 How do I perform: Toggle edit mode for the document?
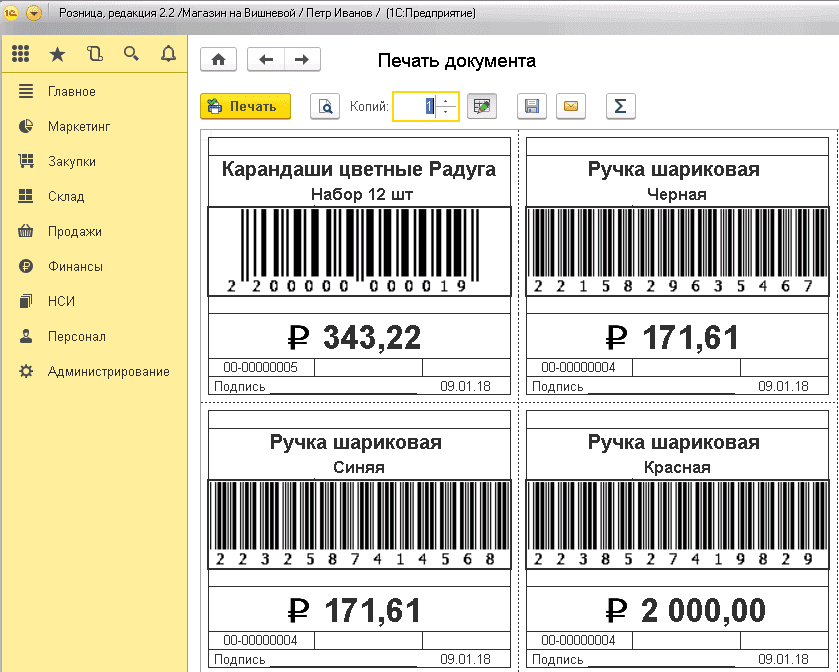[482, 107]
